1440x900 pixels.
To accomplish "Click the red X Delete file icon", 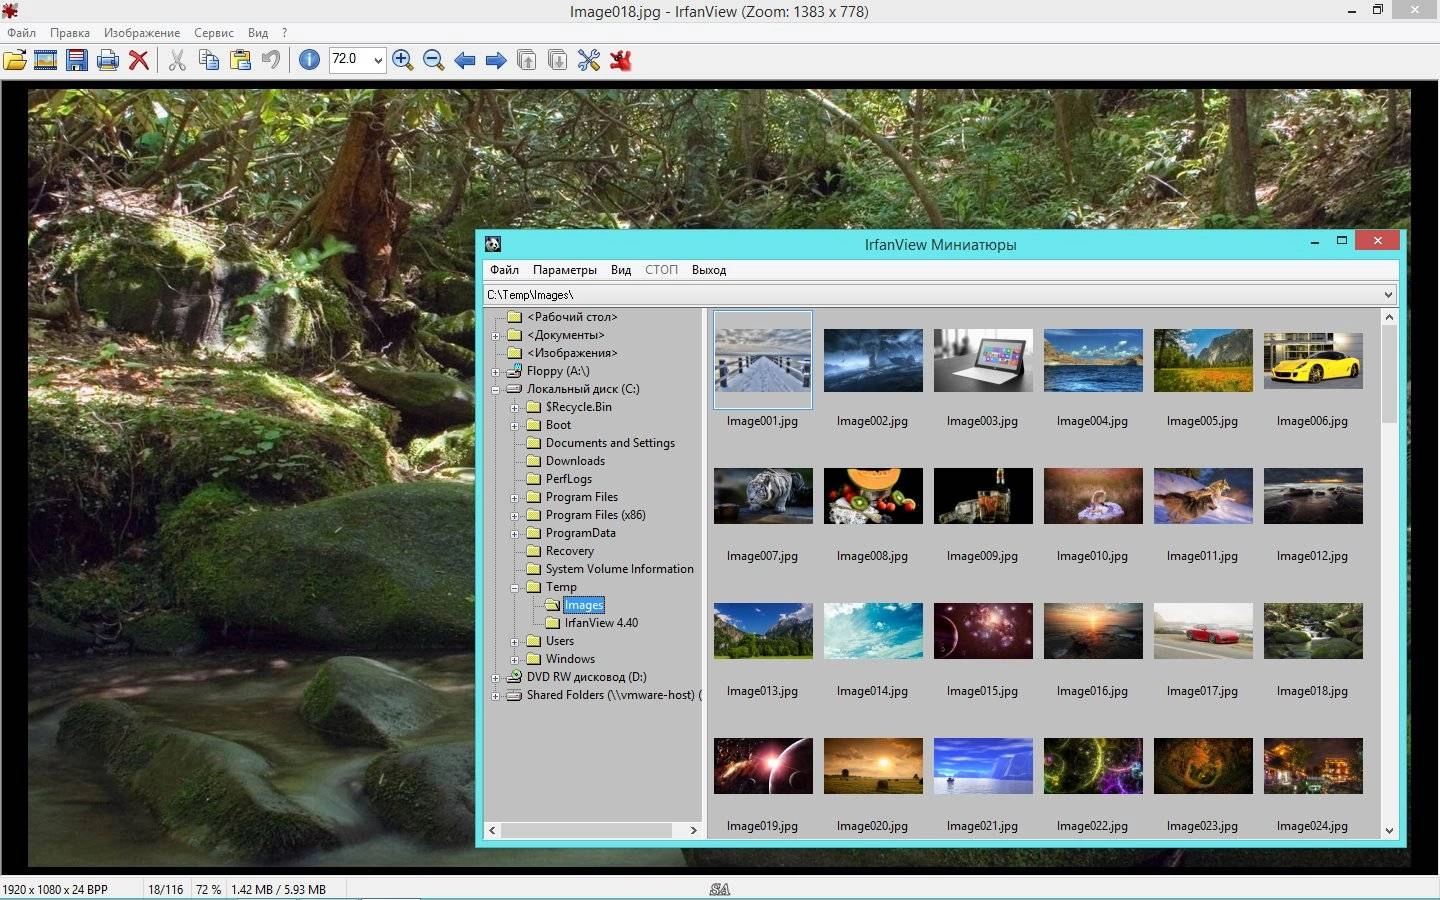I will 139,60.
